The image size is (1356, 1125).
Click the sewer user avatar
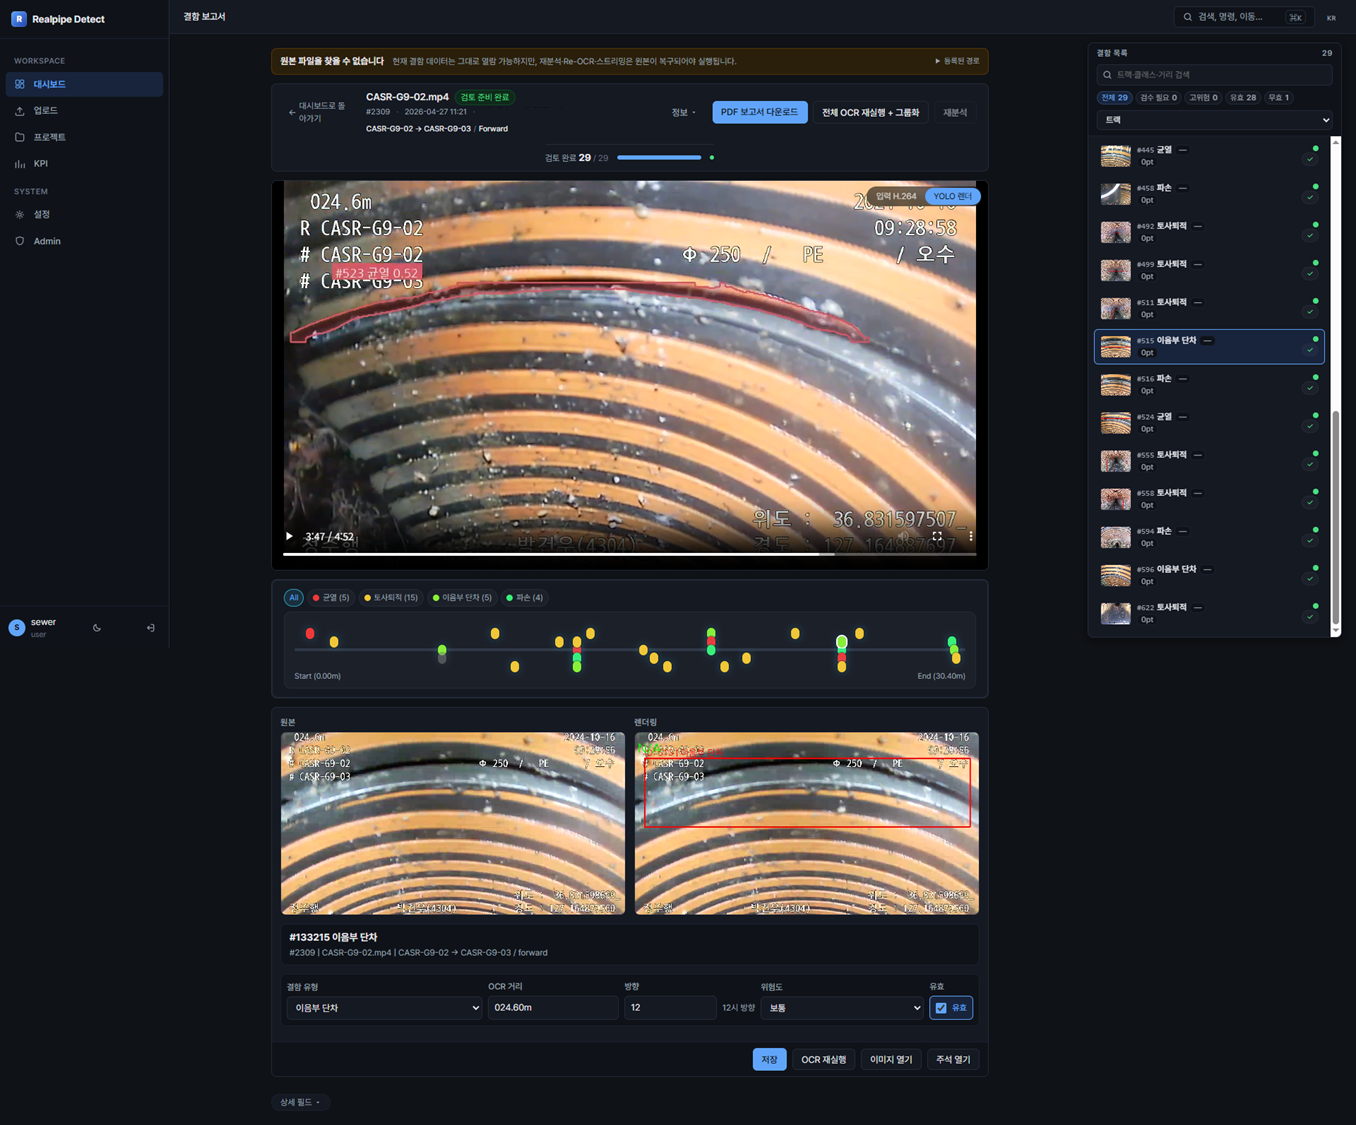16,627
